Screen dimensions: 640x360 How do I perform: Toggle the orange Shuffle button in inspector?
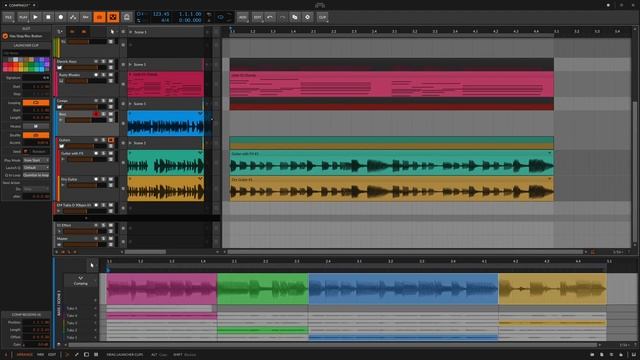(x=36, y=135)
